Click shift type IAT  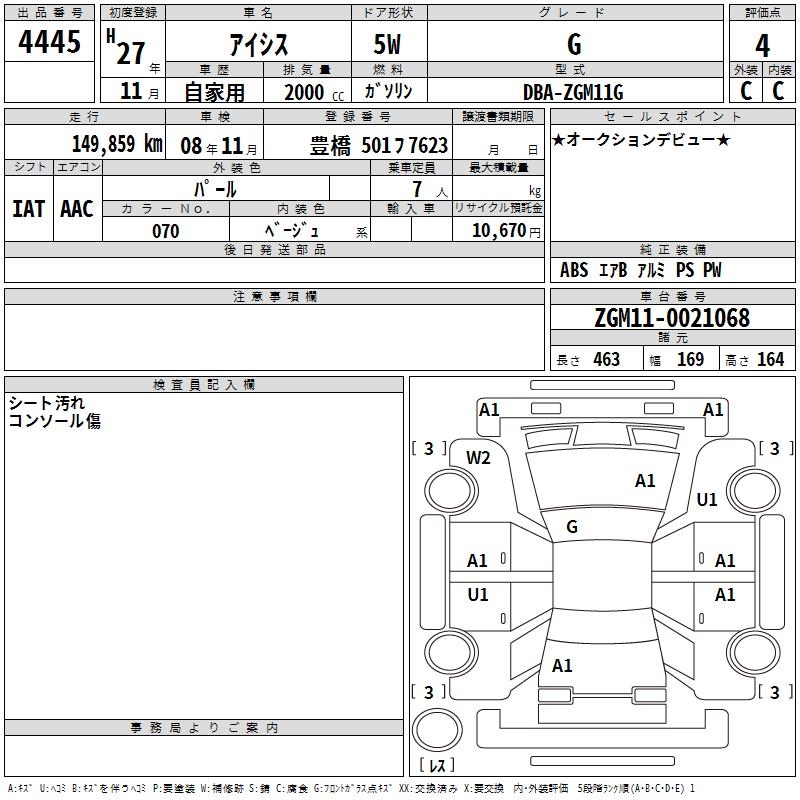click(x=29, y=209)
